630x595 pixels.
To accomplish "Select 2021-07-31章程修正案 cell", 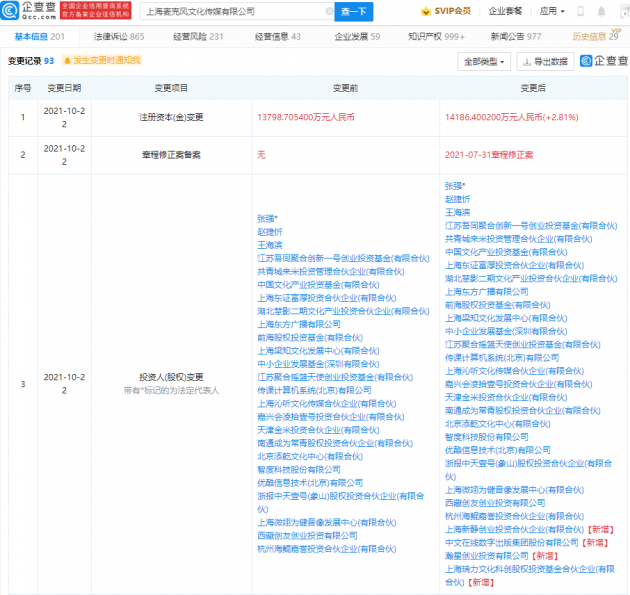I will click(x=489, y=155).
